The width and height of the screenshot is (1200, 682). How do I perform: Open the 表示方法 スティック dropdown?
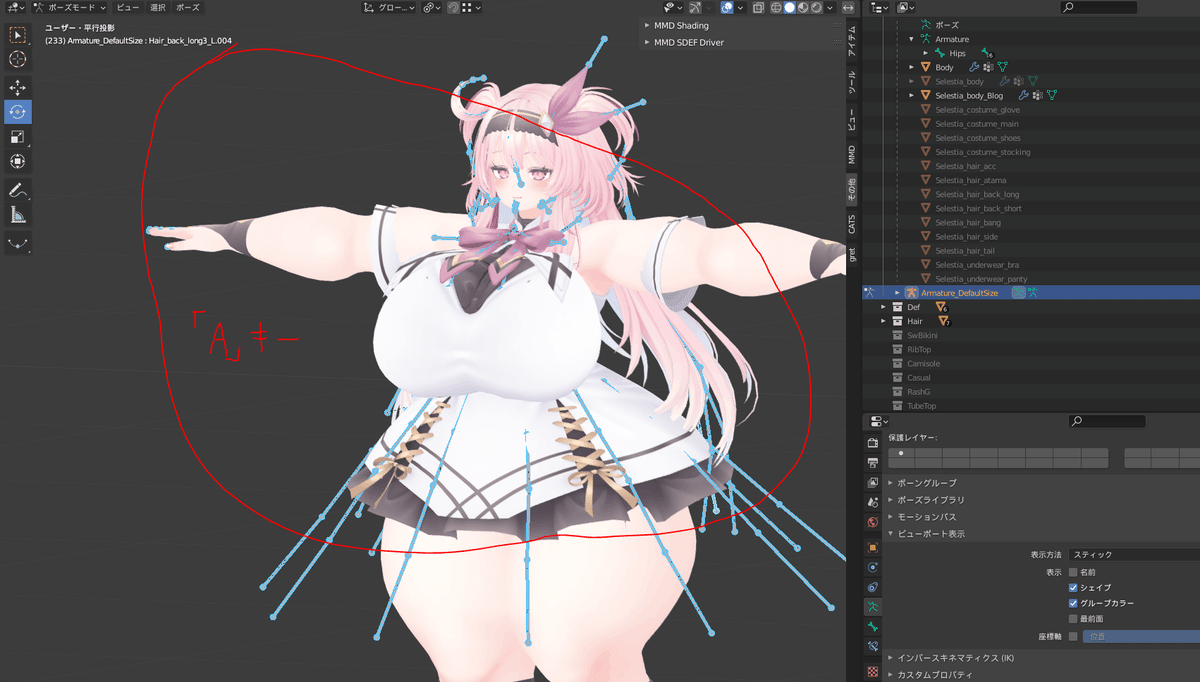pyautogui.click(x=1134, y=554)
